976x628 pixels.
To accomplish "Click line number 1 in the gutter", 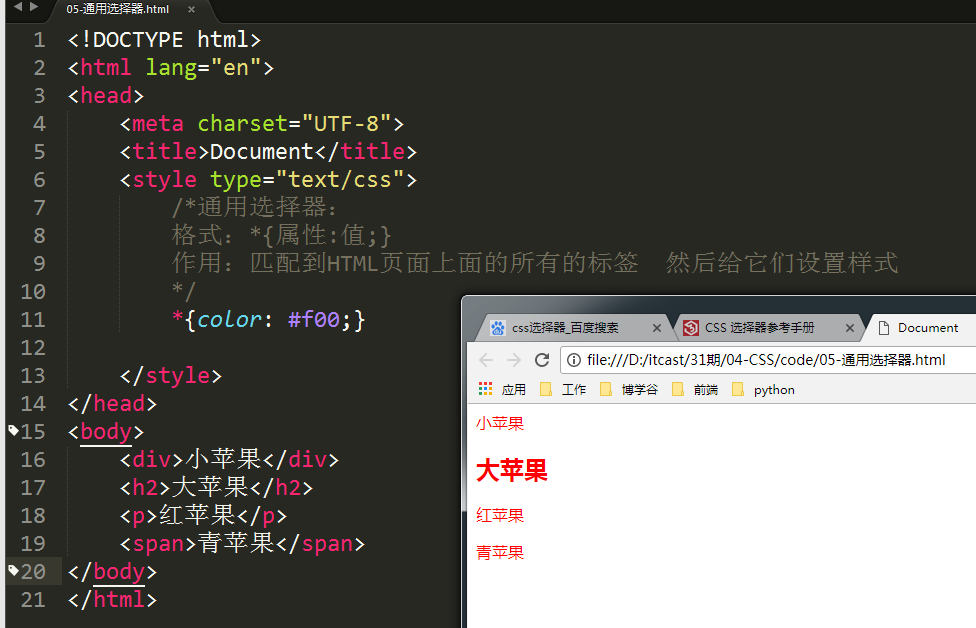I will (x=39, y=40).
